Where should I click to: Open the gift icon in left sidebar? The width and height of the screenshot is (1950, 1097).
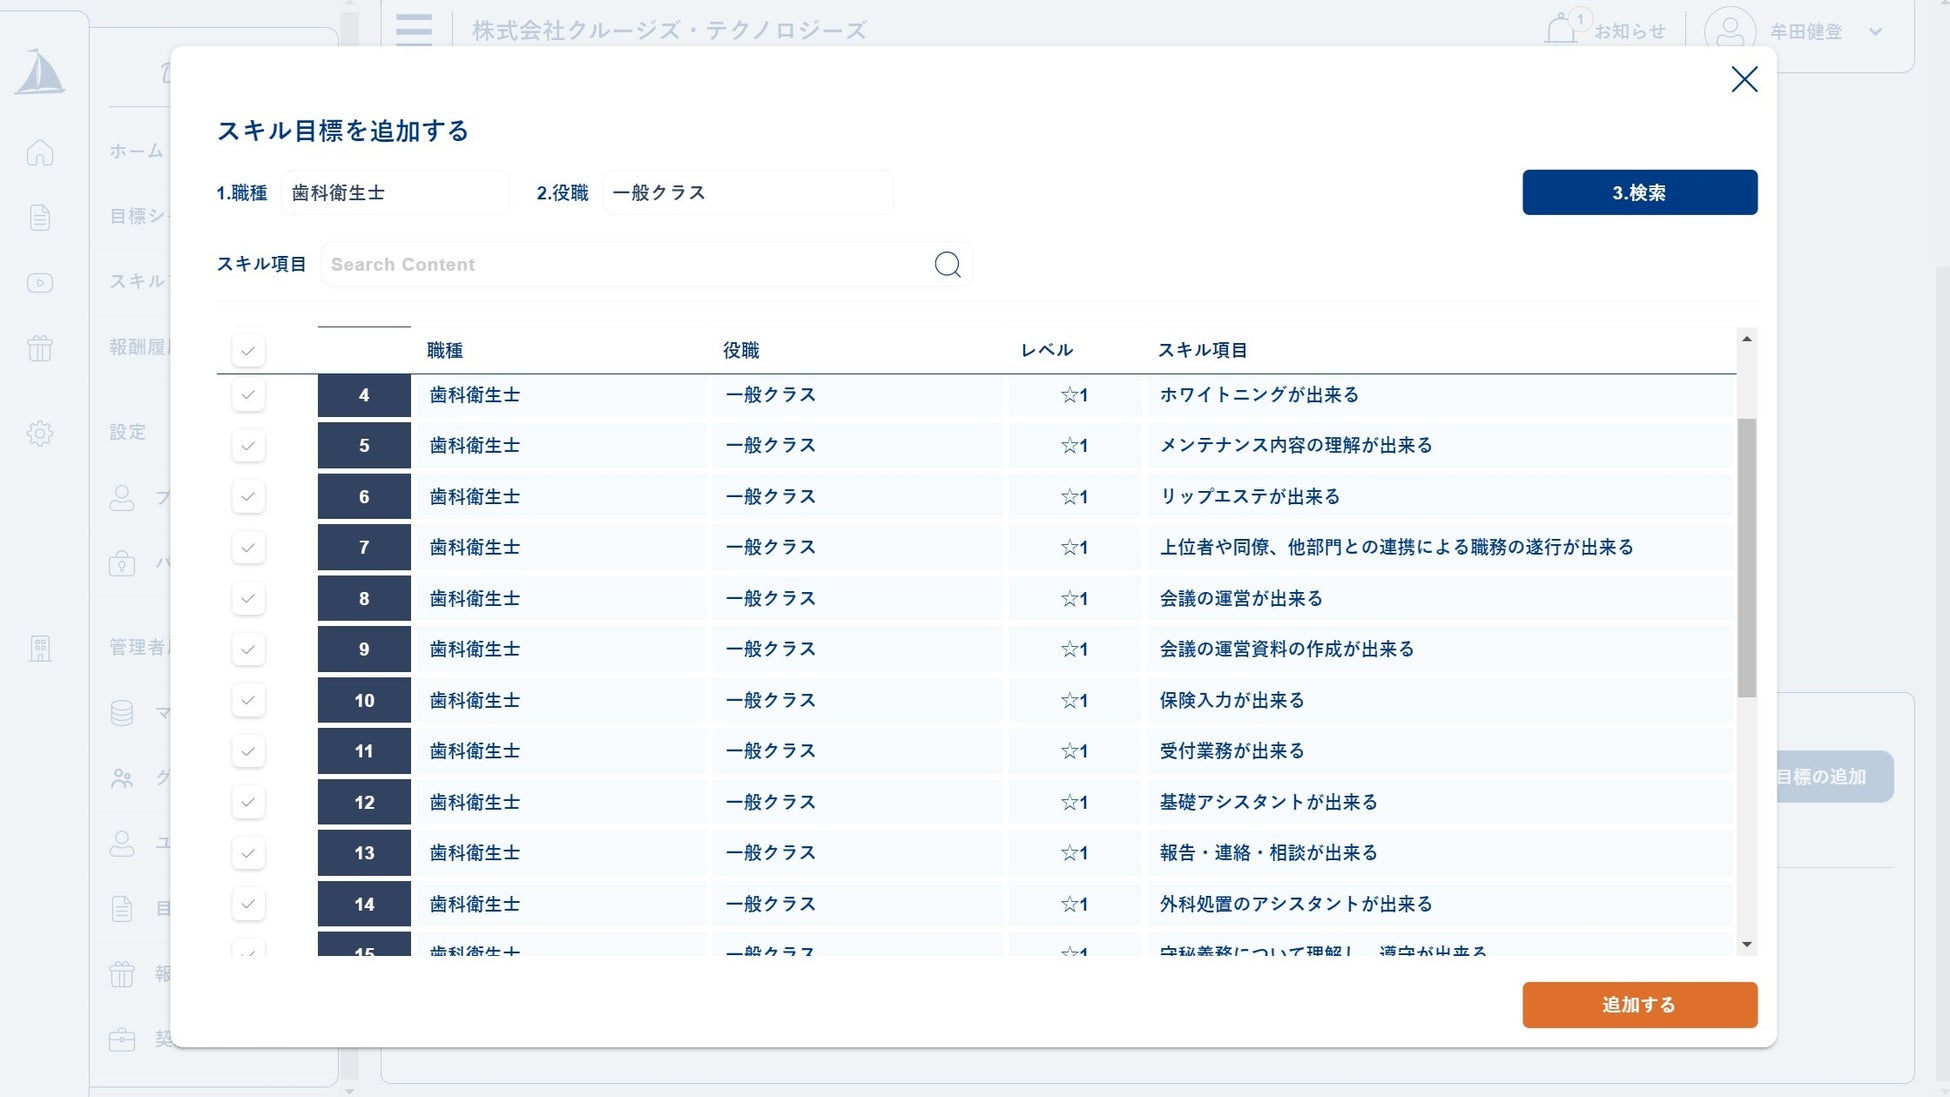click(x=40, y=348)
